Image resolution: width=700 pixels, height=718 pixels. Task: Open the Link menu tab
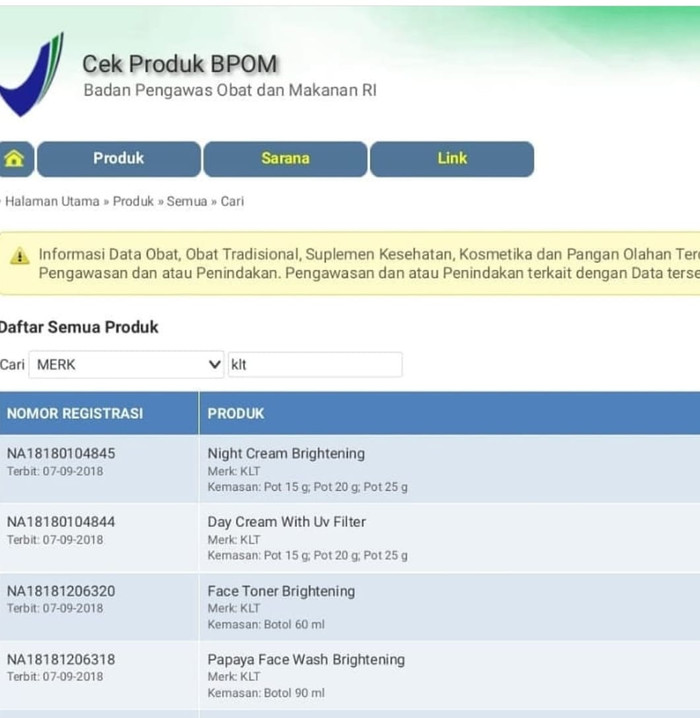(x=452, y=159)
